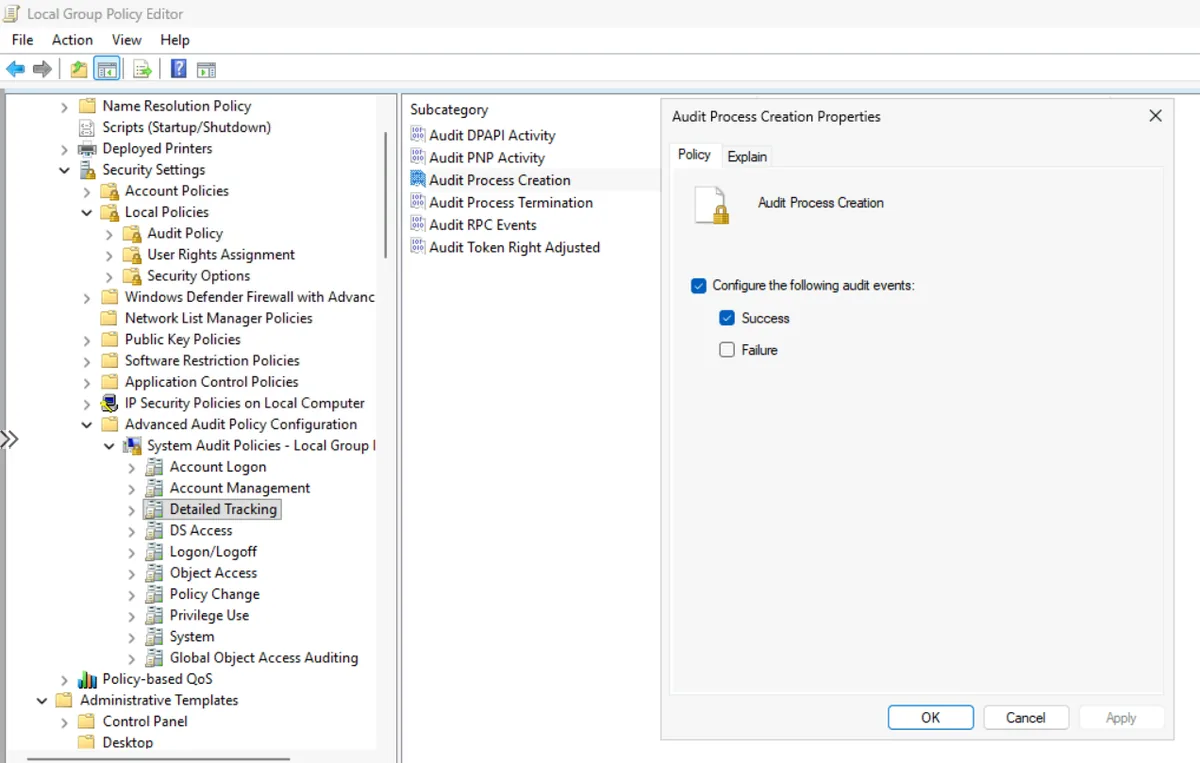Screen dimensions: 1200x763
Task: Select Global Object Access Auditing
Action: (264, 658)
